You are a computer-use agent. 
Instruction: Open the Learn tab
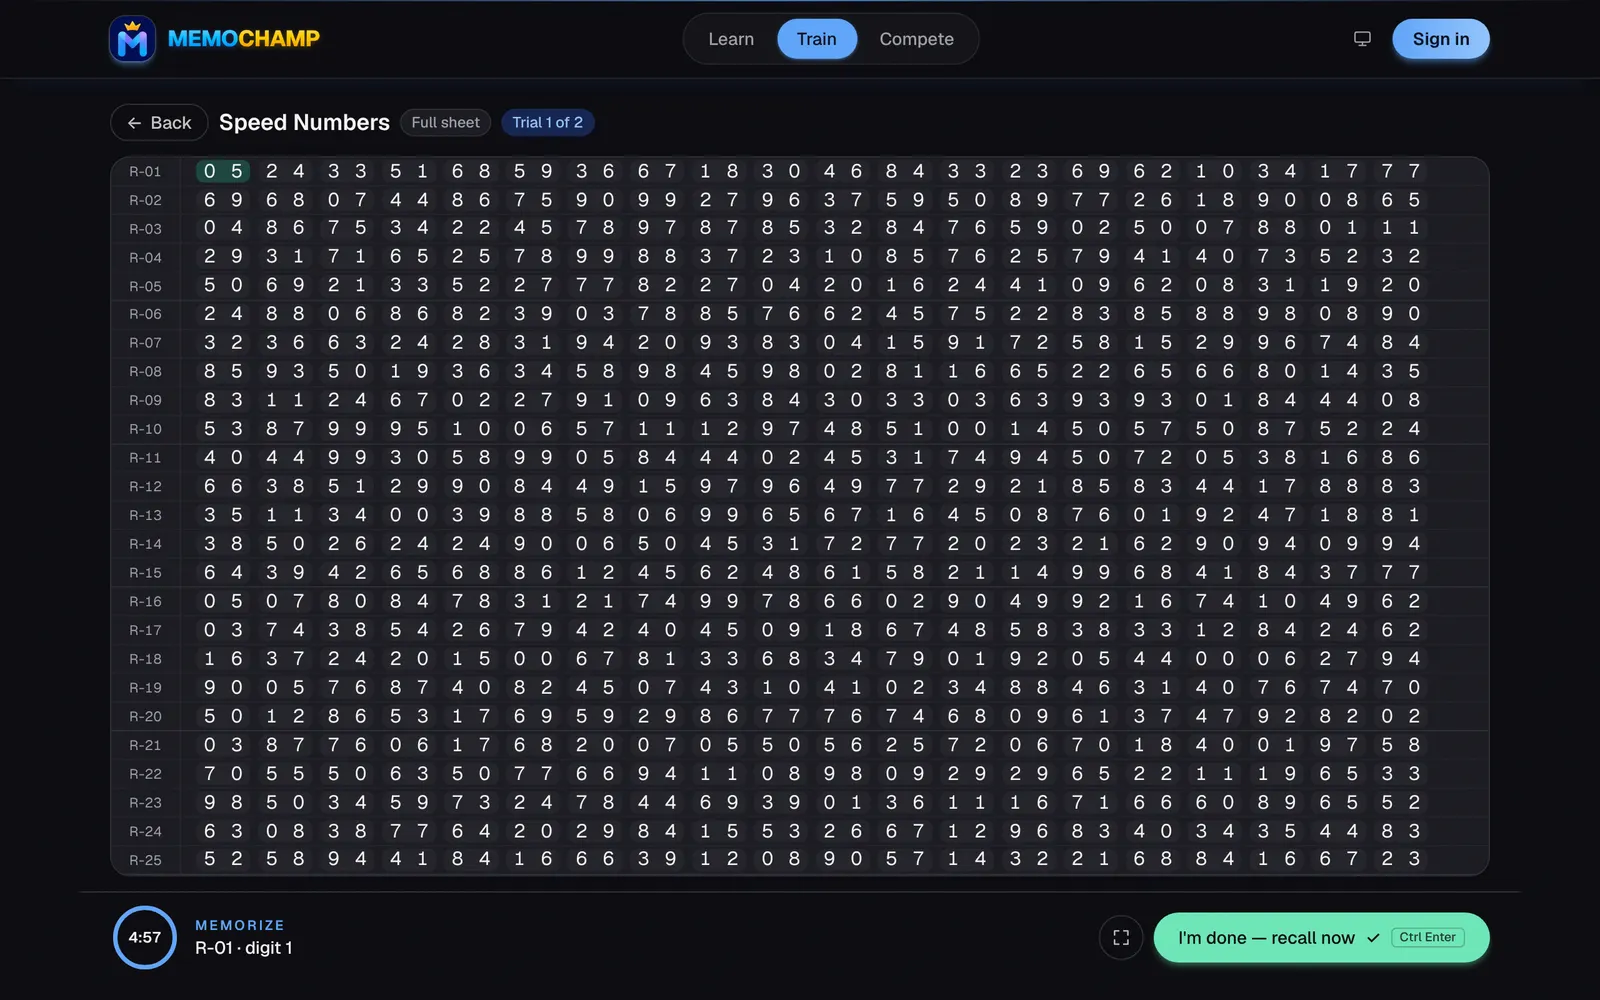[x=731, y=39]
